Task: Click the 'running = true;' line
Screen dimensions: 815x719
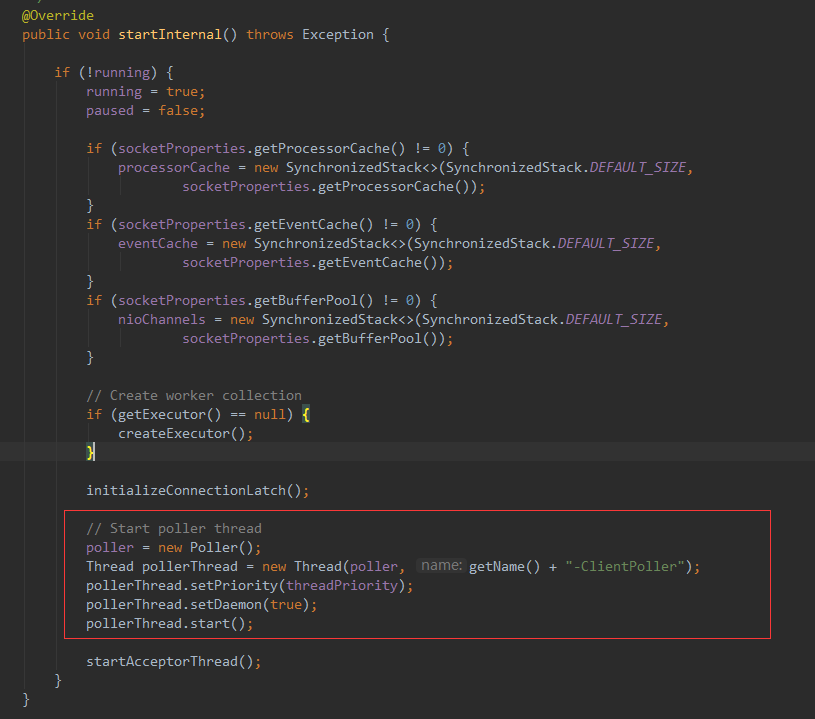Action: click(x=146, y=92)
